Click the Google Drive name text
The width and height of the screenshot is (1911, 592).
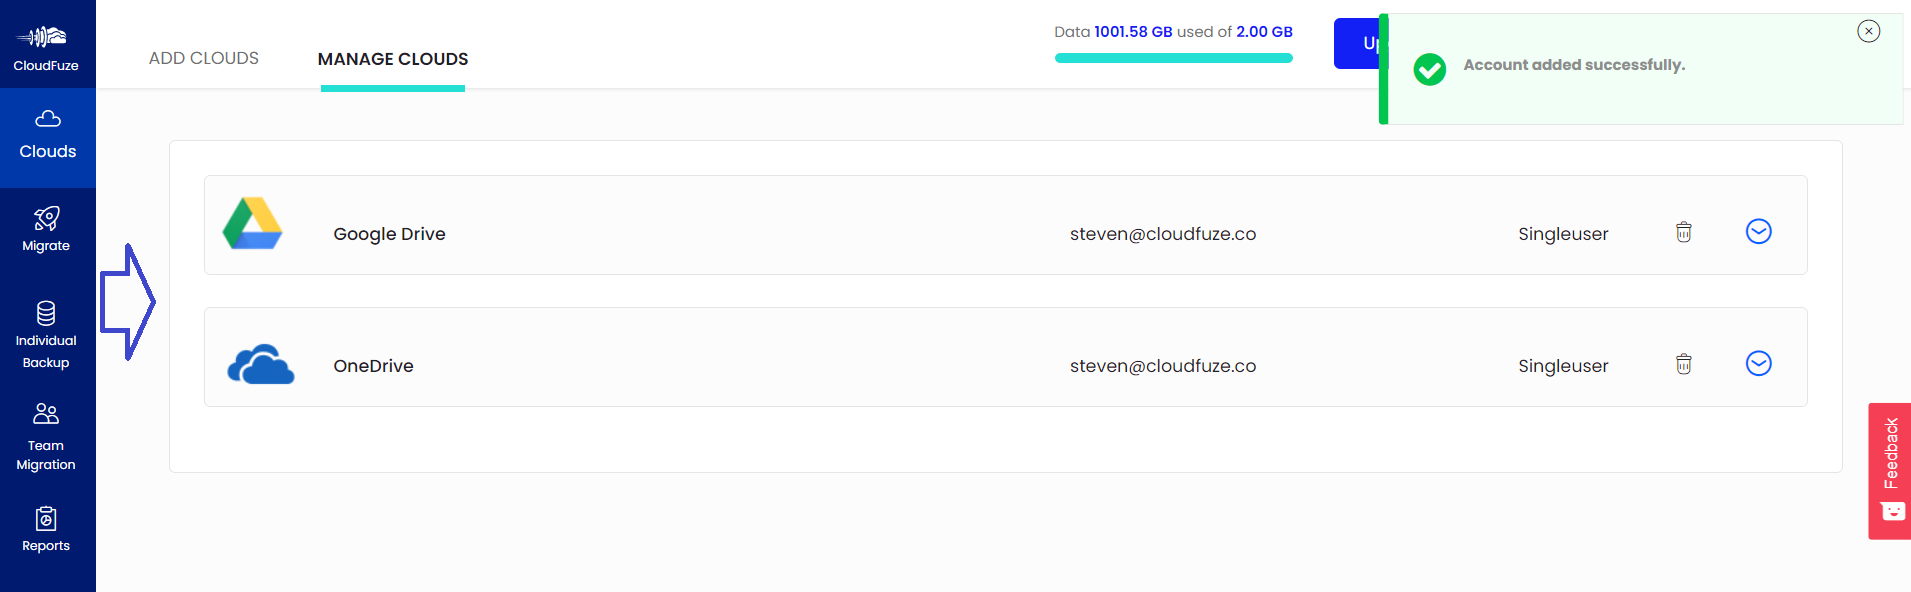pos(389,234)
